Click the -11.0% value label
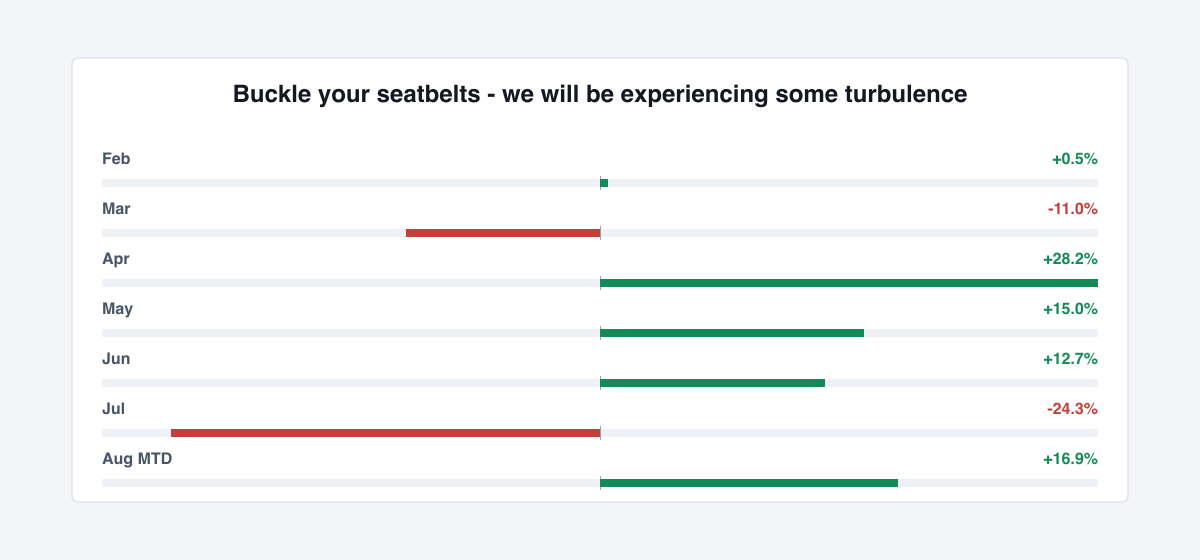This screenshot has width=1200, height=560. pos(1073,208)
